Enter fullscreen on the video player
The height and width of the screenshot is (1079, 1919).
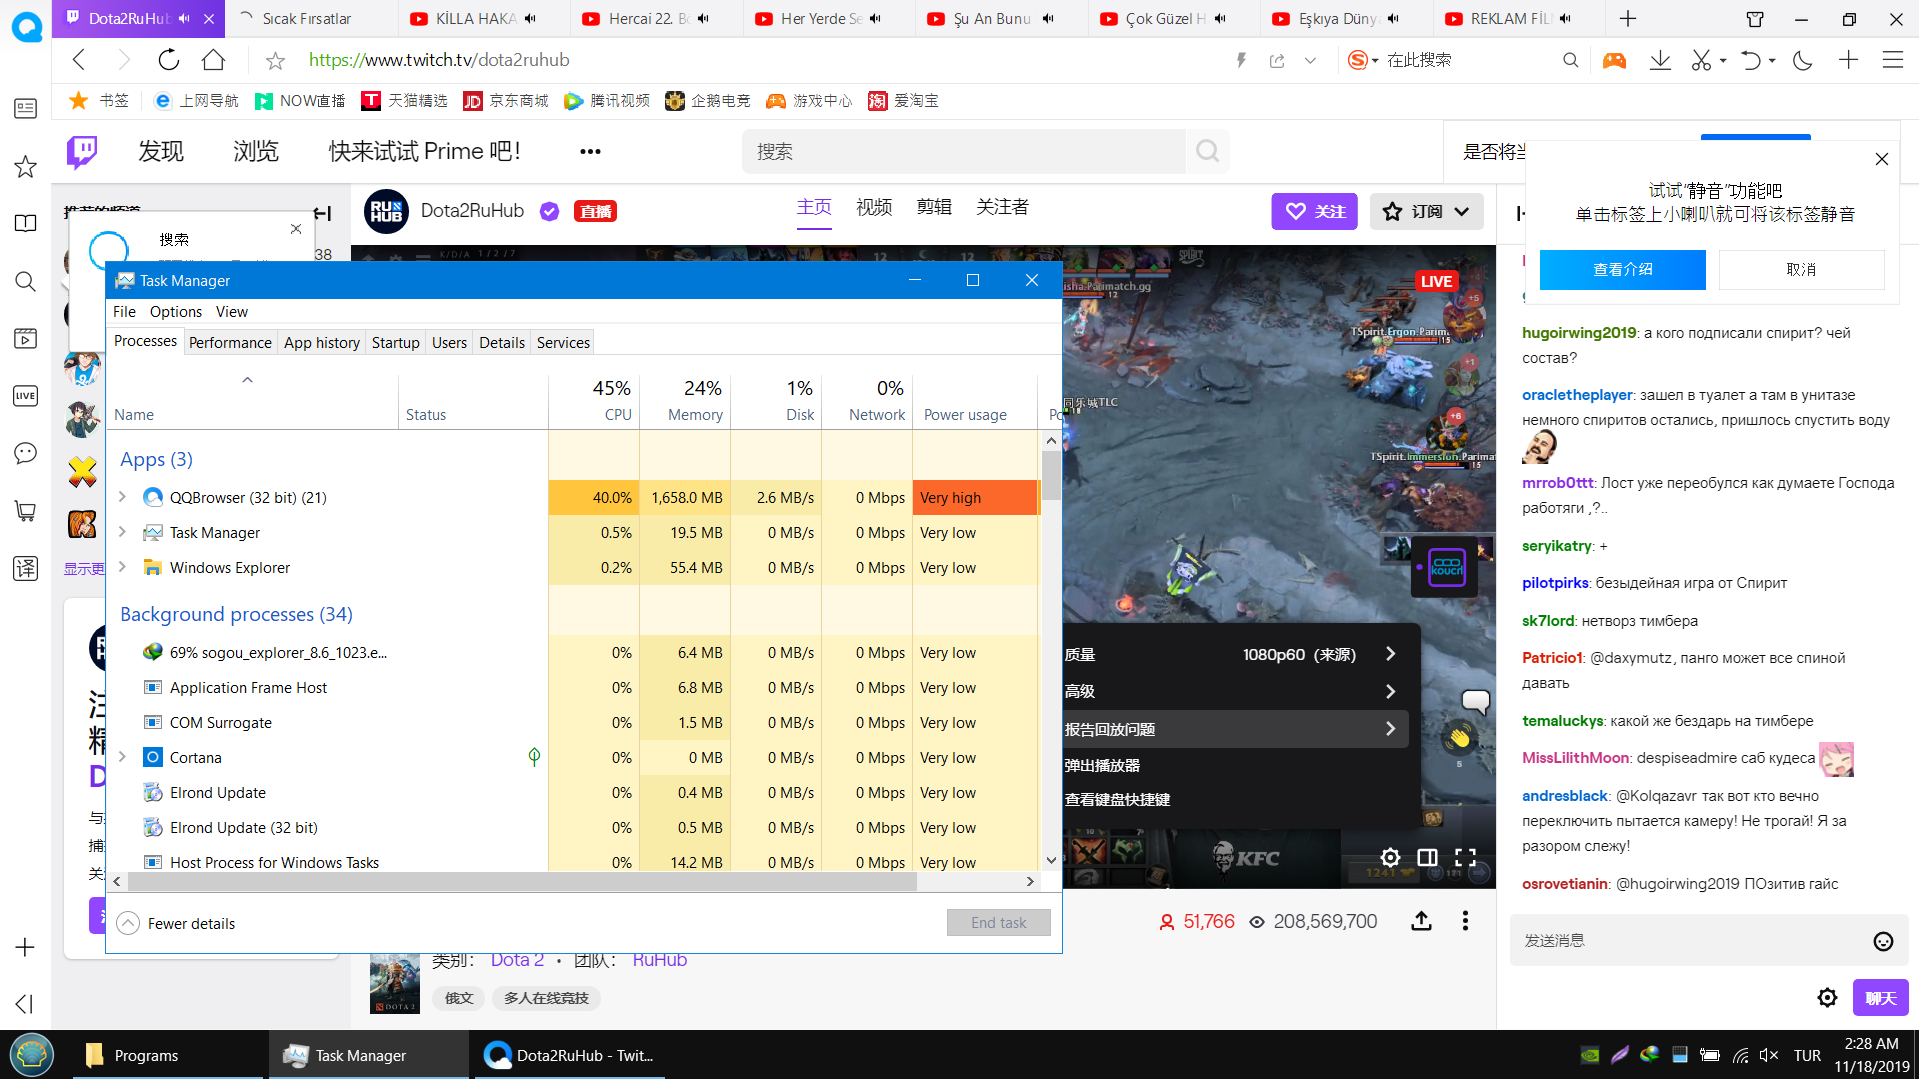coord(1465,857)
